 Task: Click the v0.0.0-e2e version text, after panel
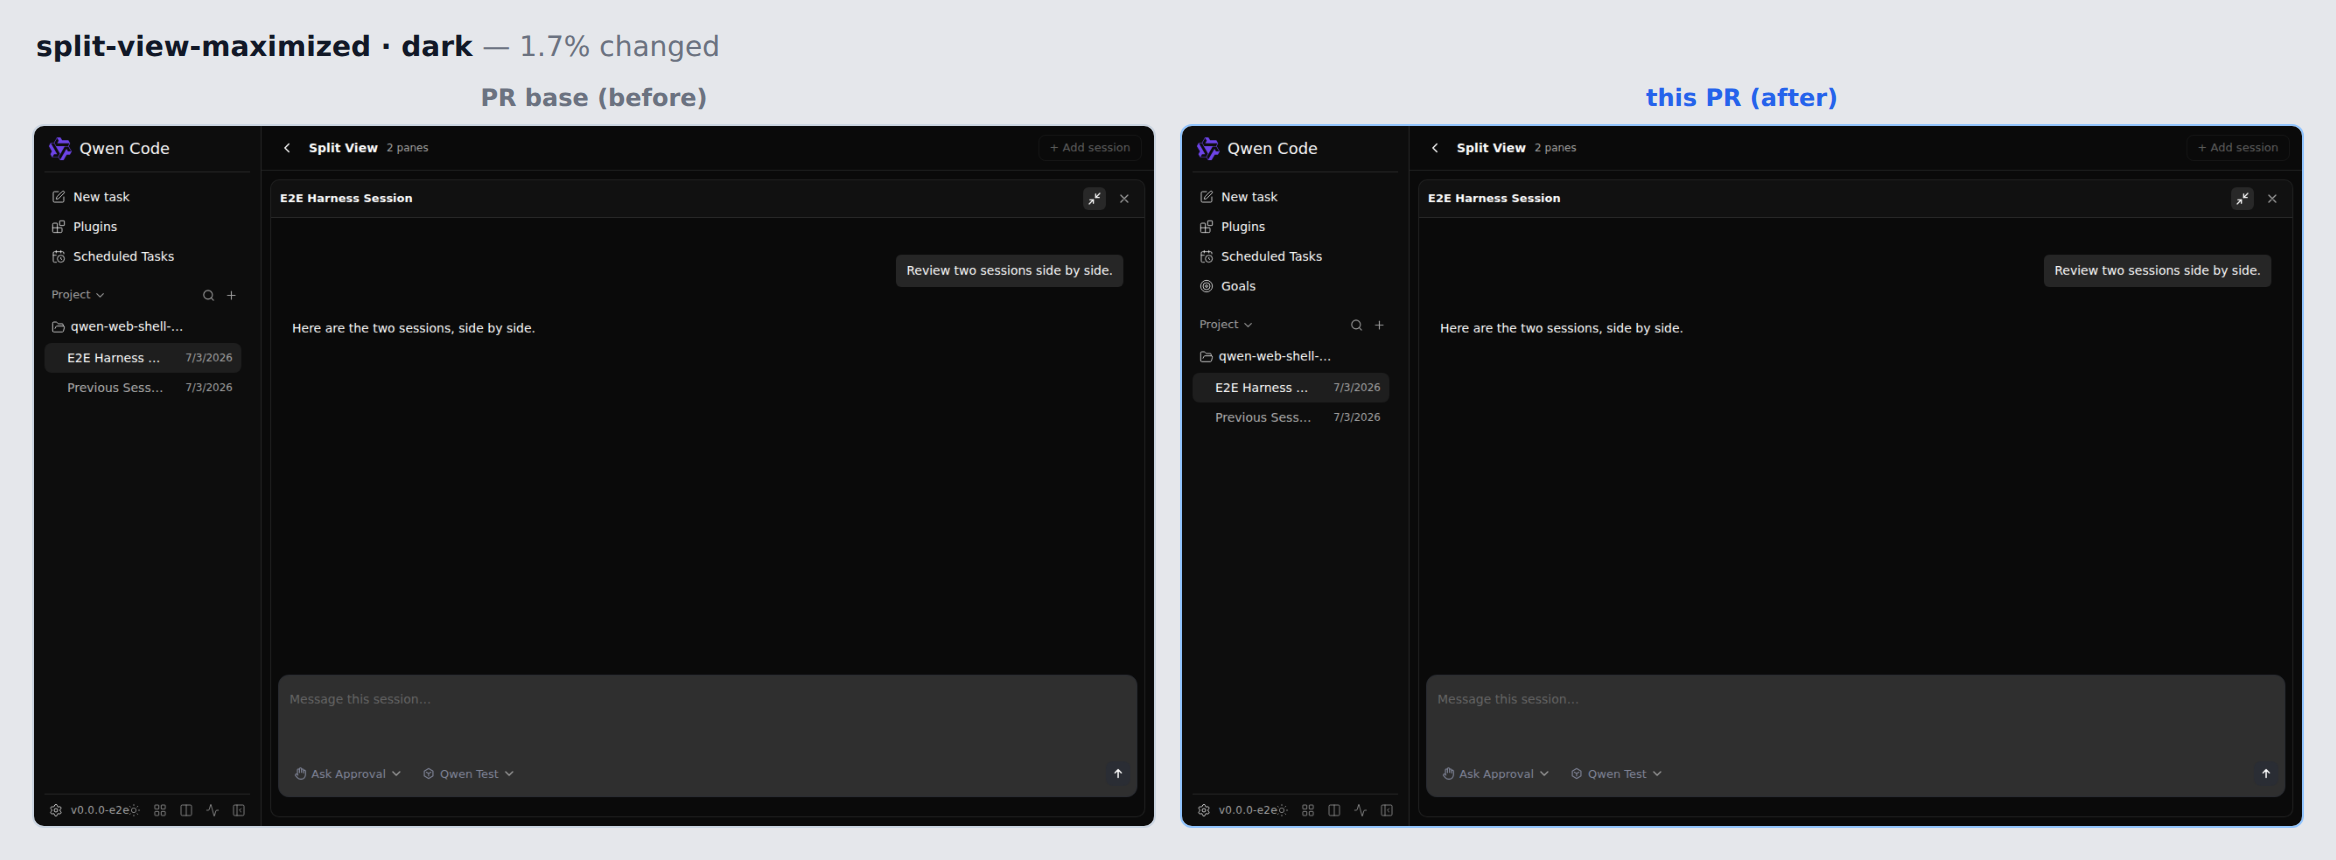coord(1248,810)
